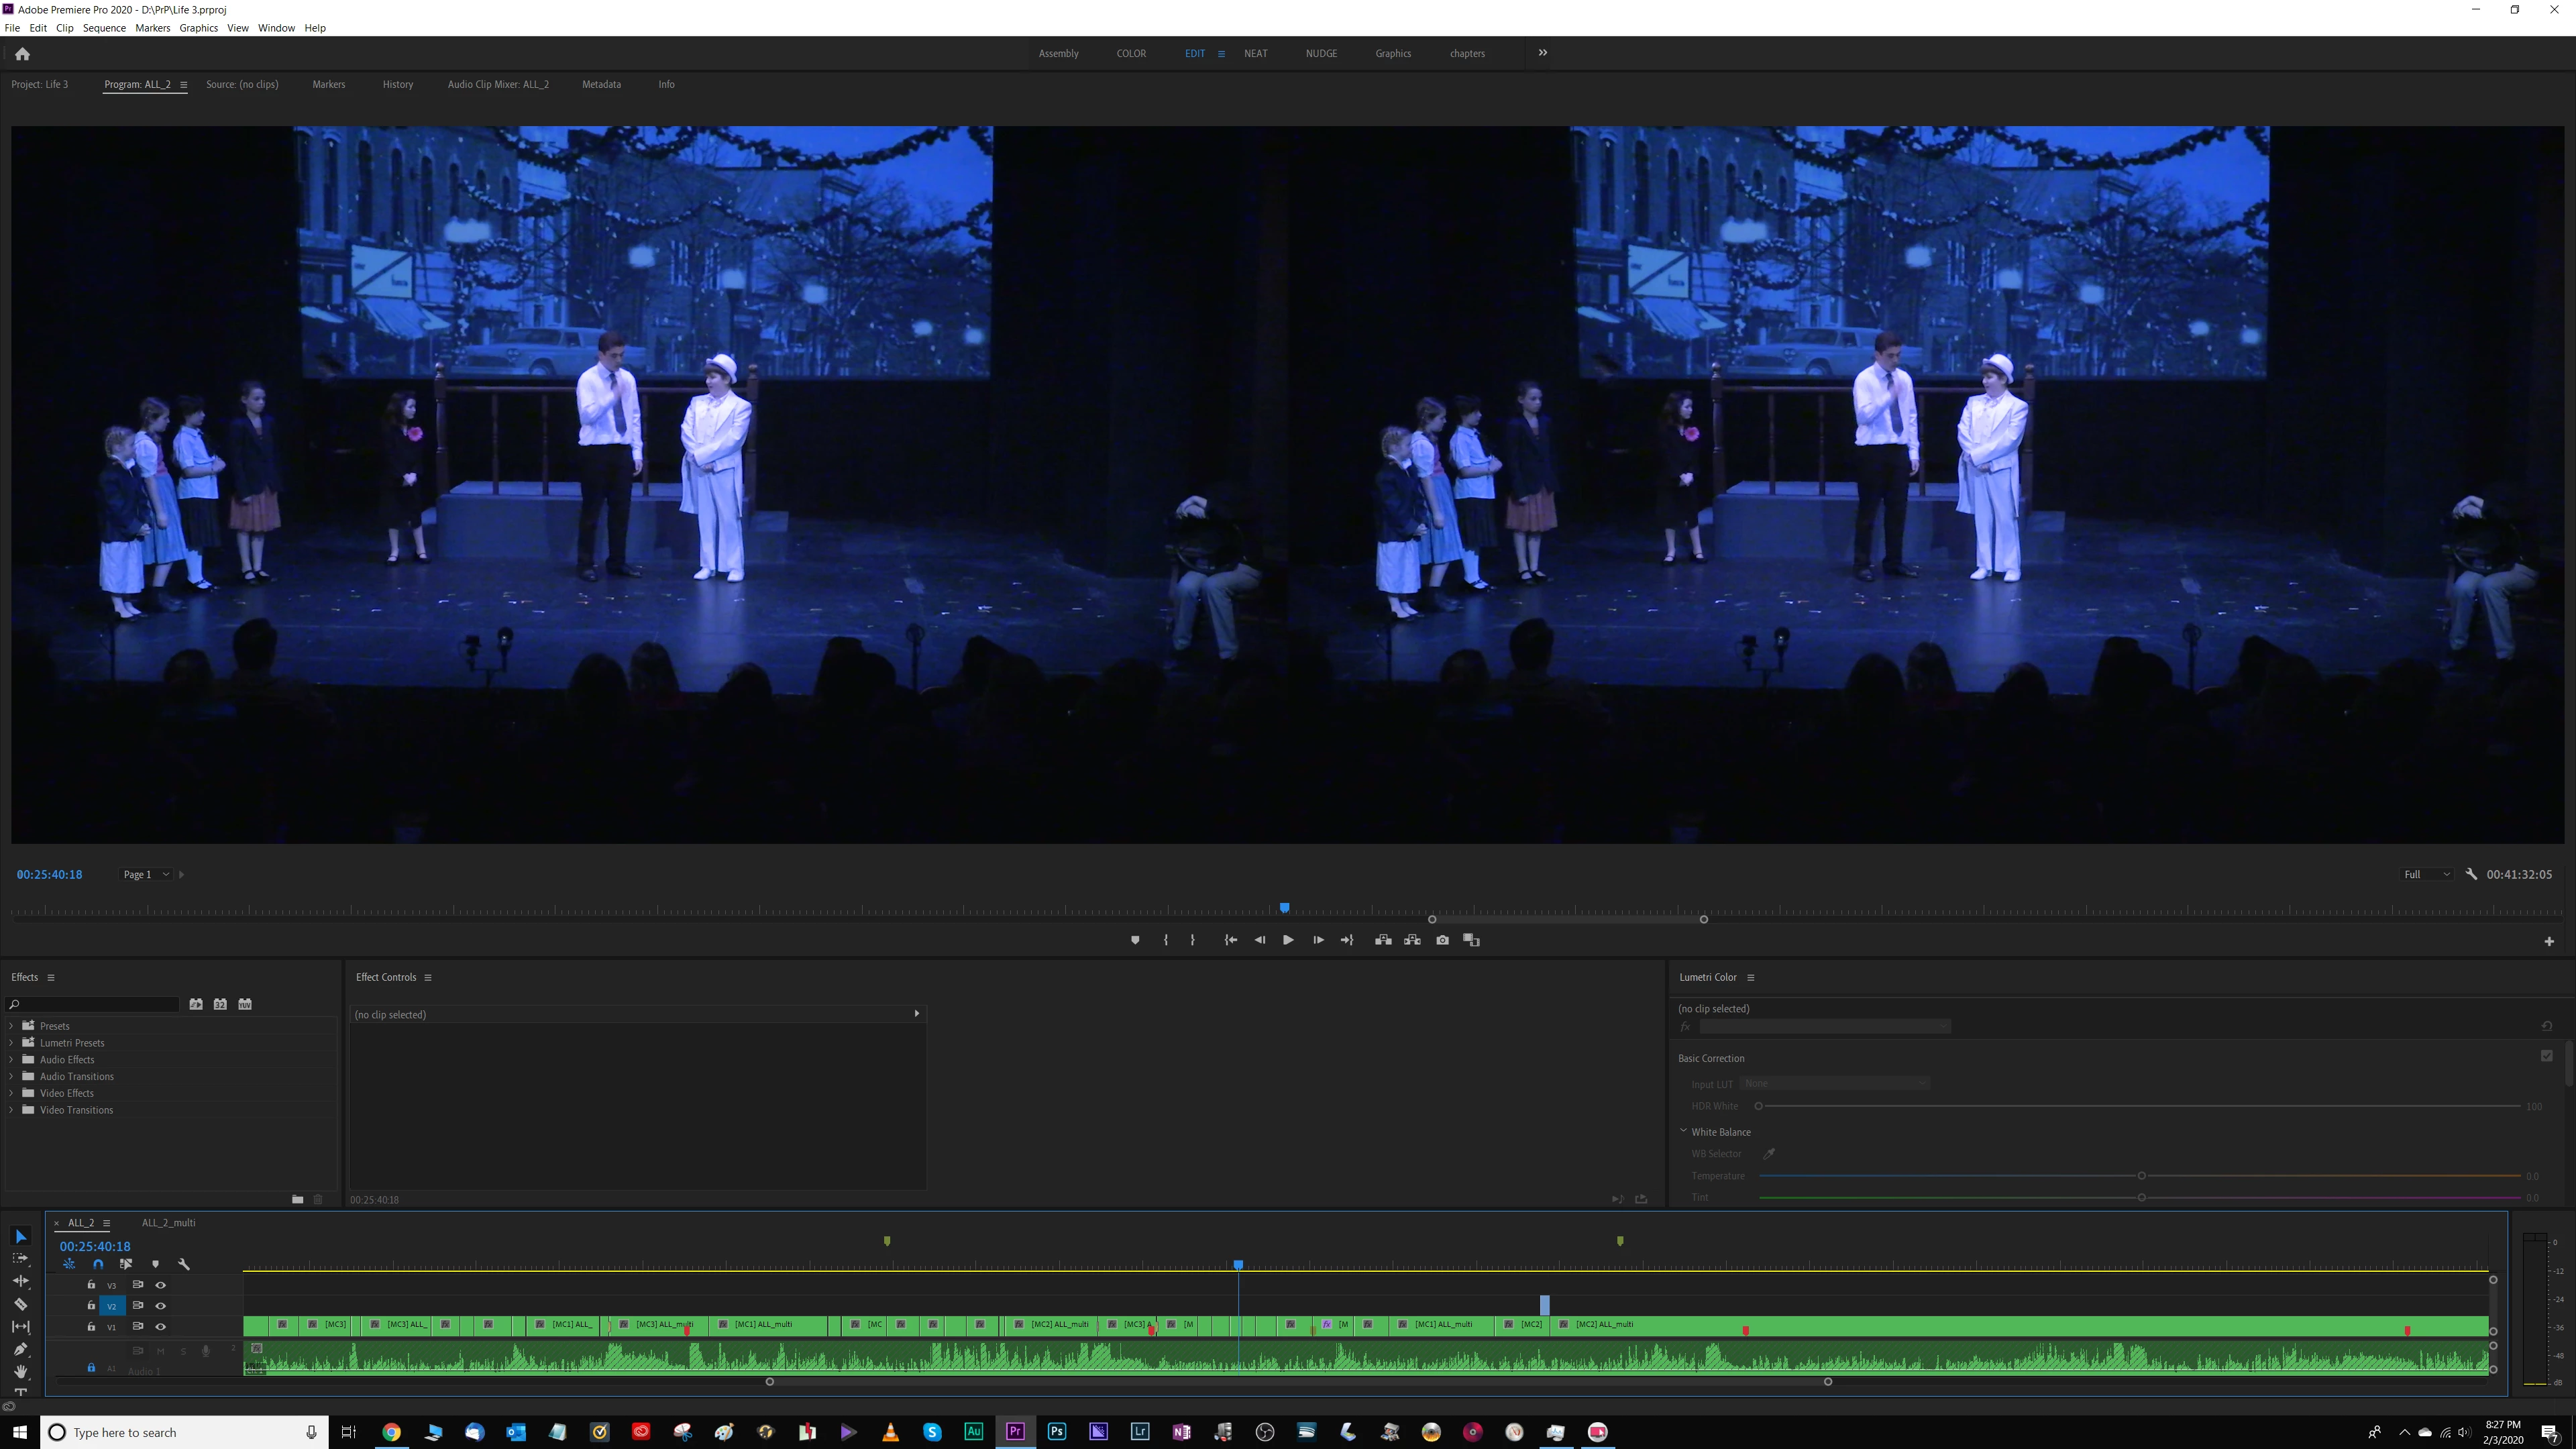Switch to the COLOR workspace tab
Viewport: 2576px width, 1449px height.
[1131, 53]
